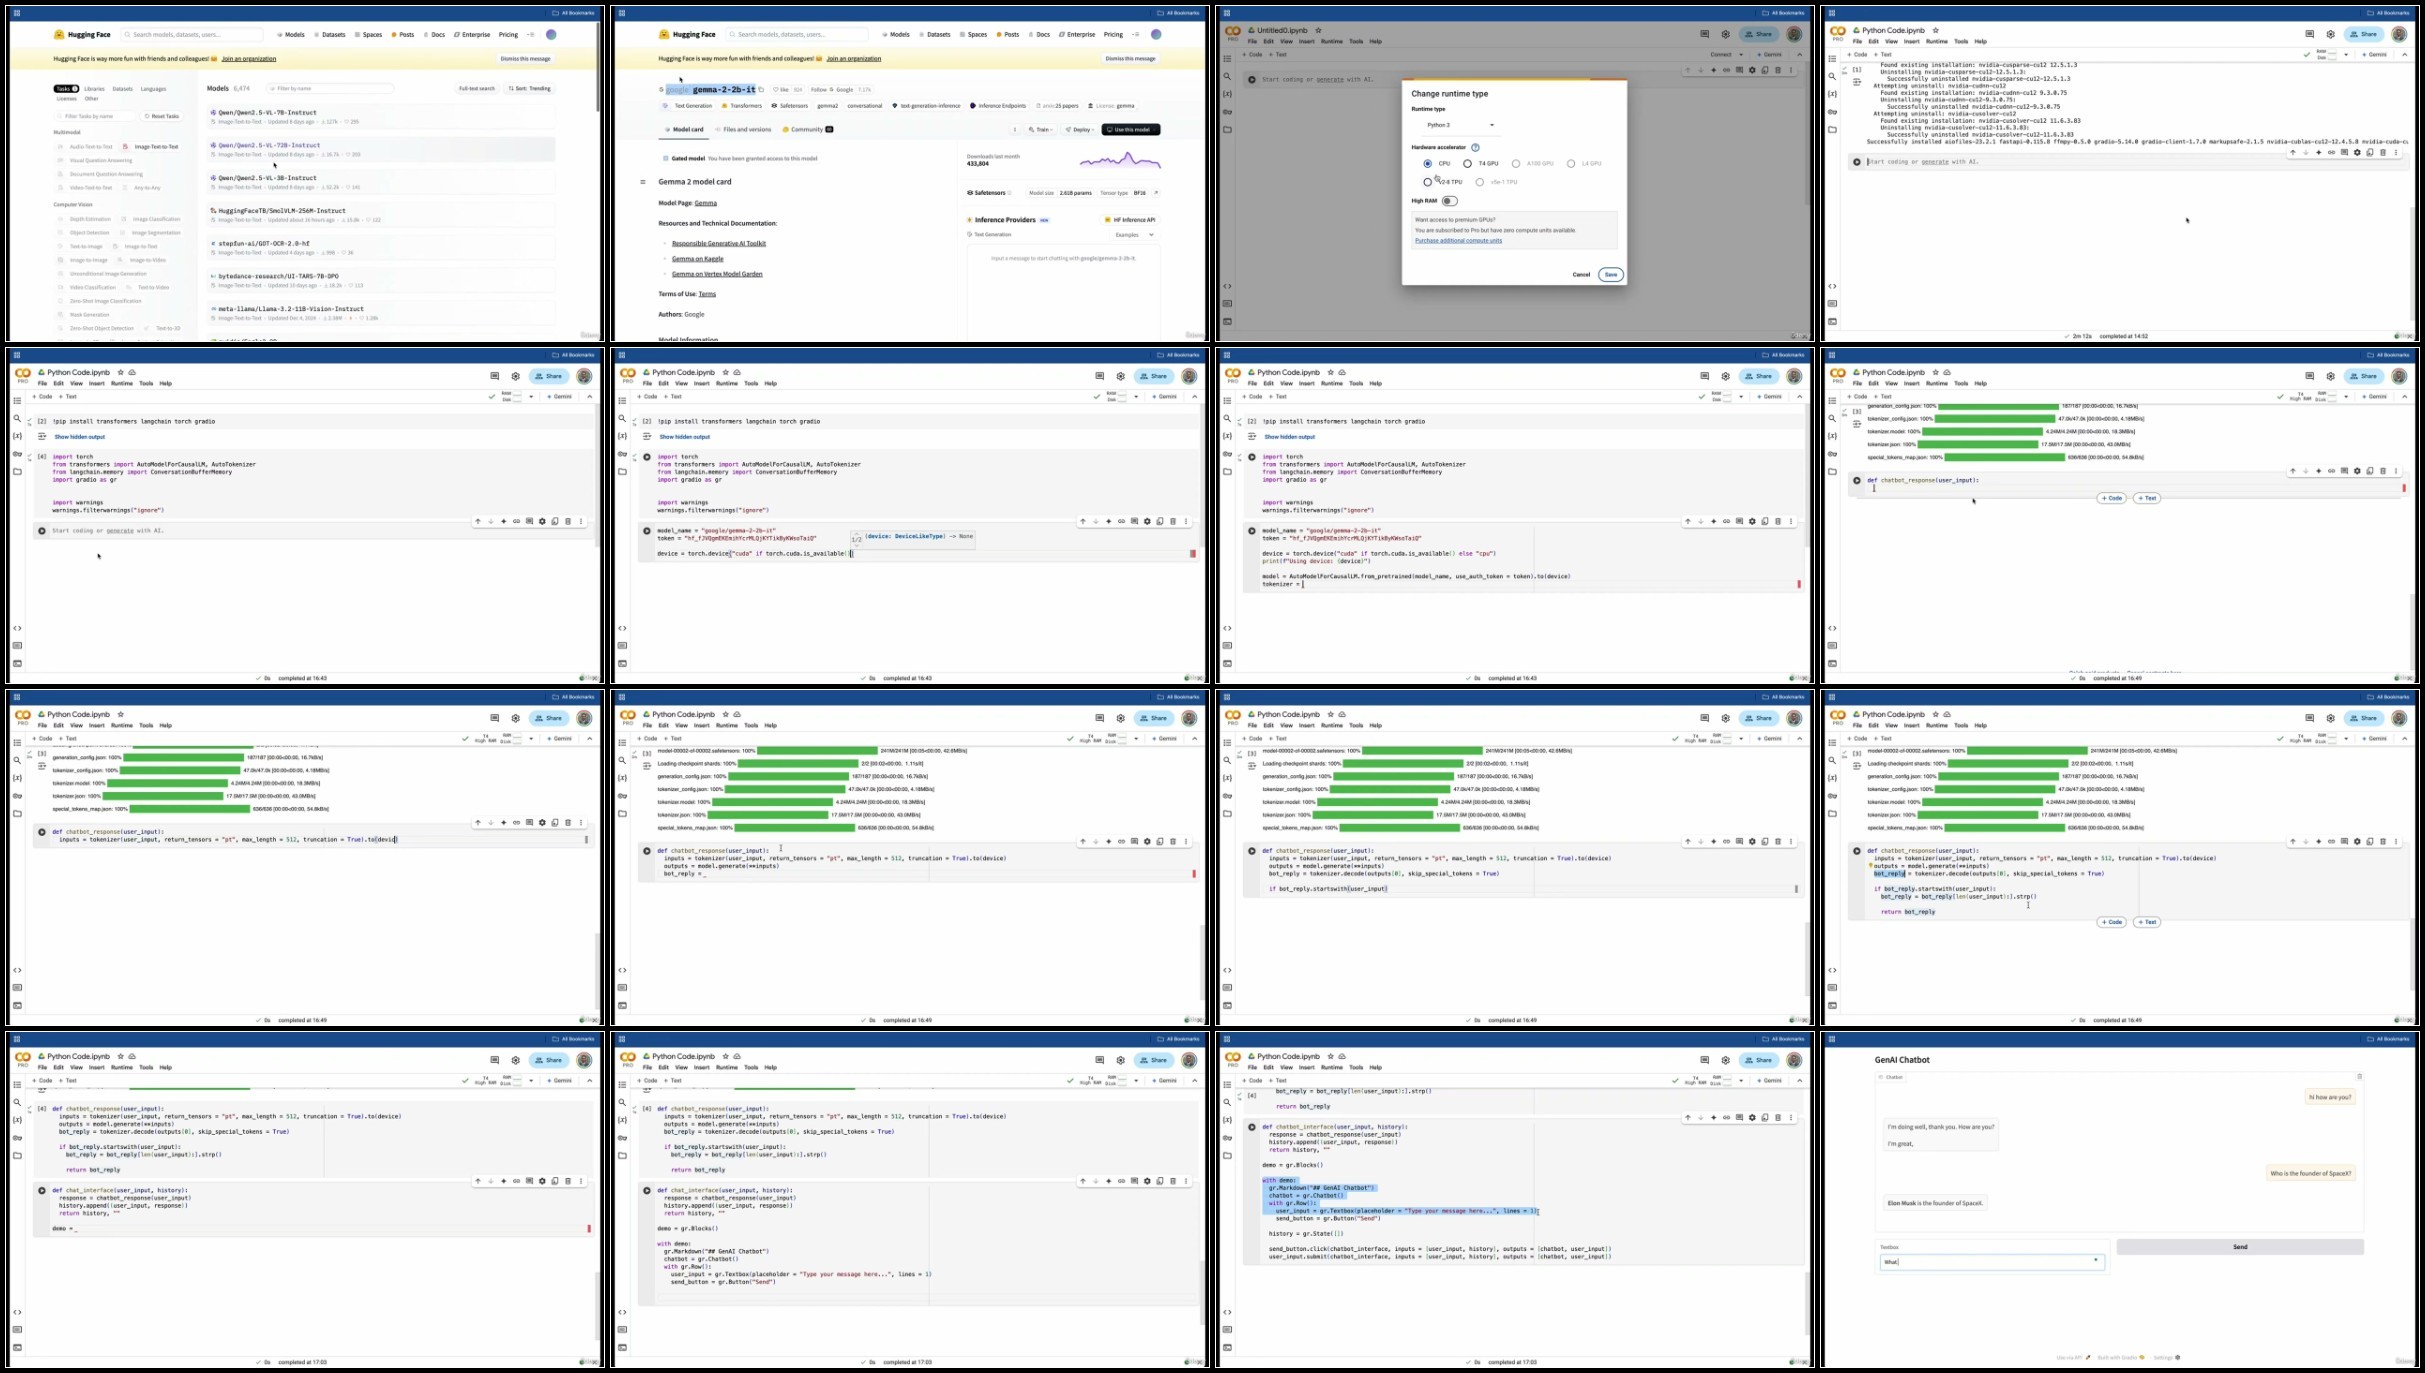Select the T4 GPU accelerator
The image size is (2425, 1373).
(x=1467, y=163)
